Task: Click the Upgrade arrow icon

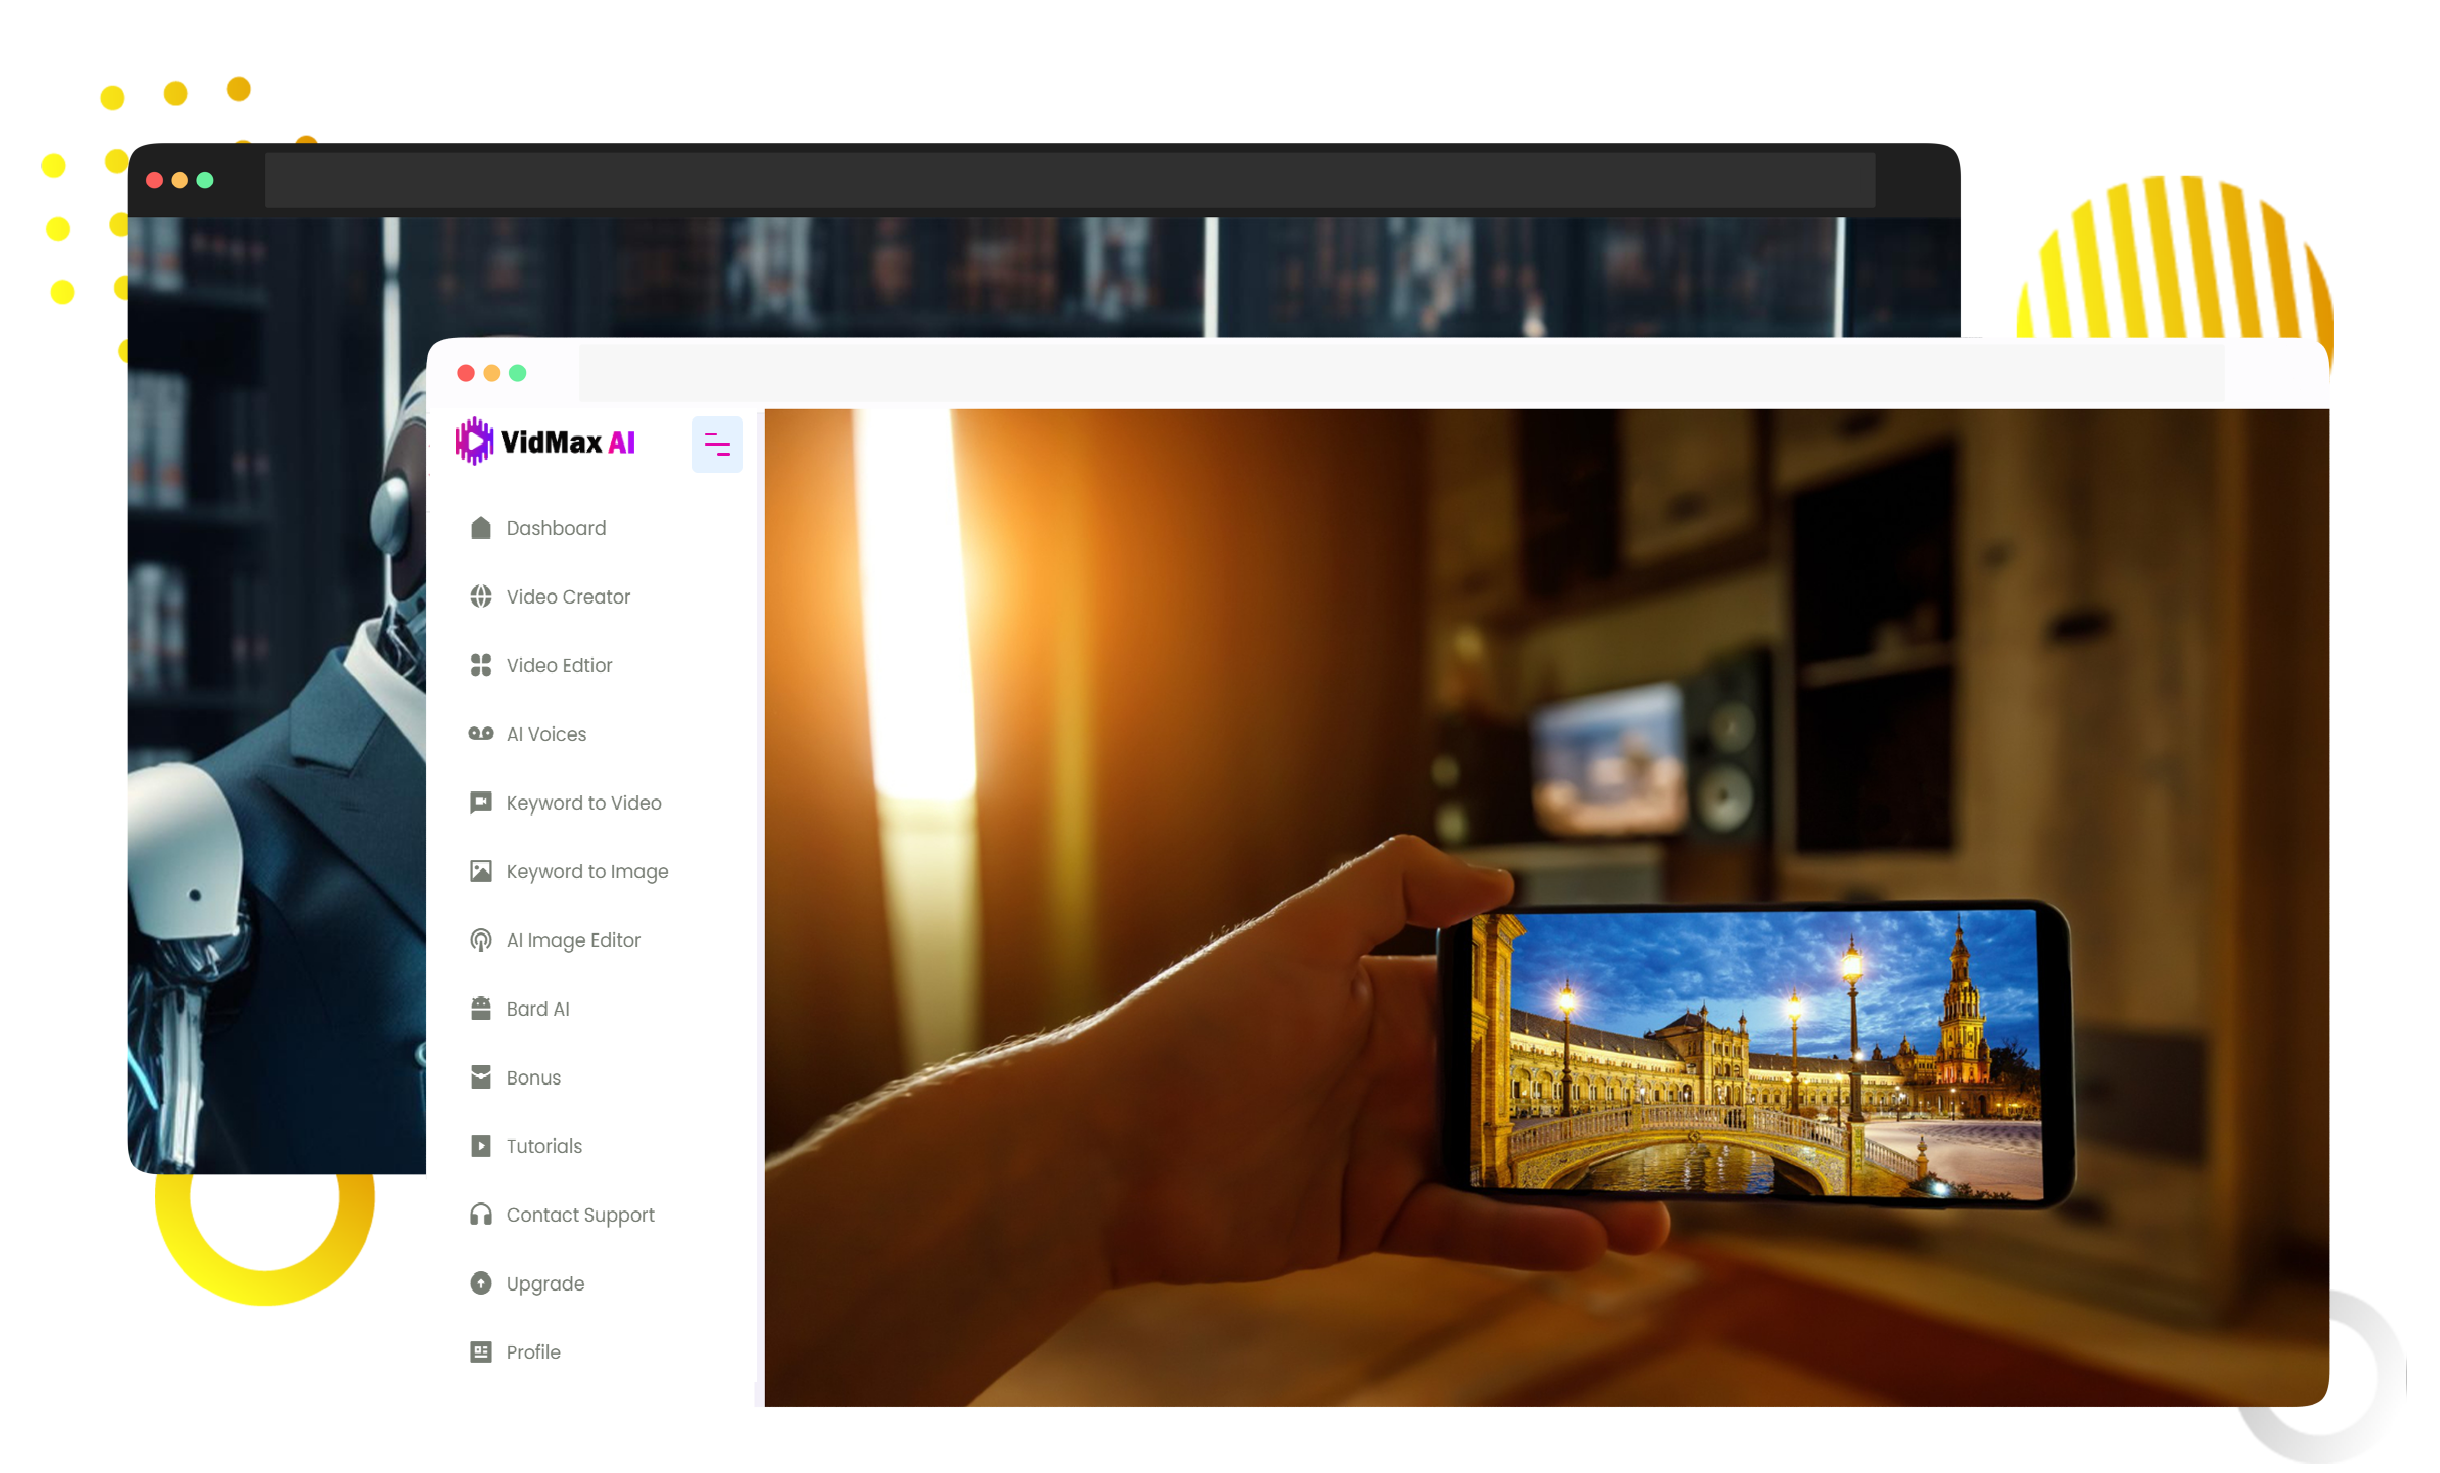Action: click(x=480, y=1283)
